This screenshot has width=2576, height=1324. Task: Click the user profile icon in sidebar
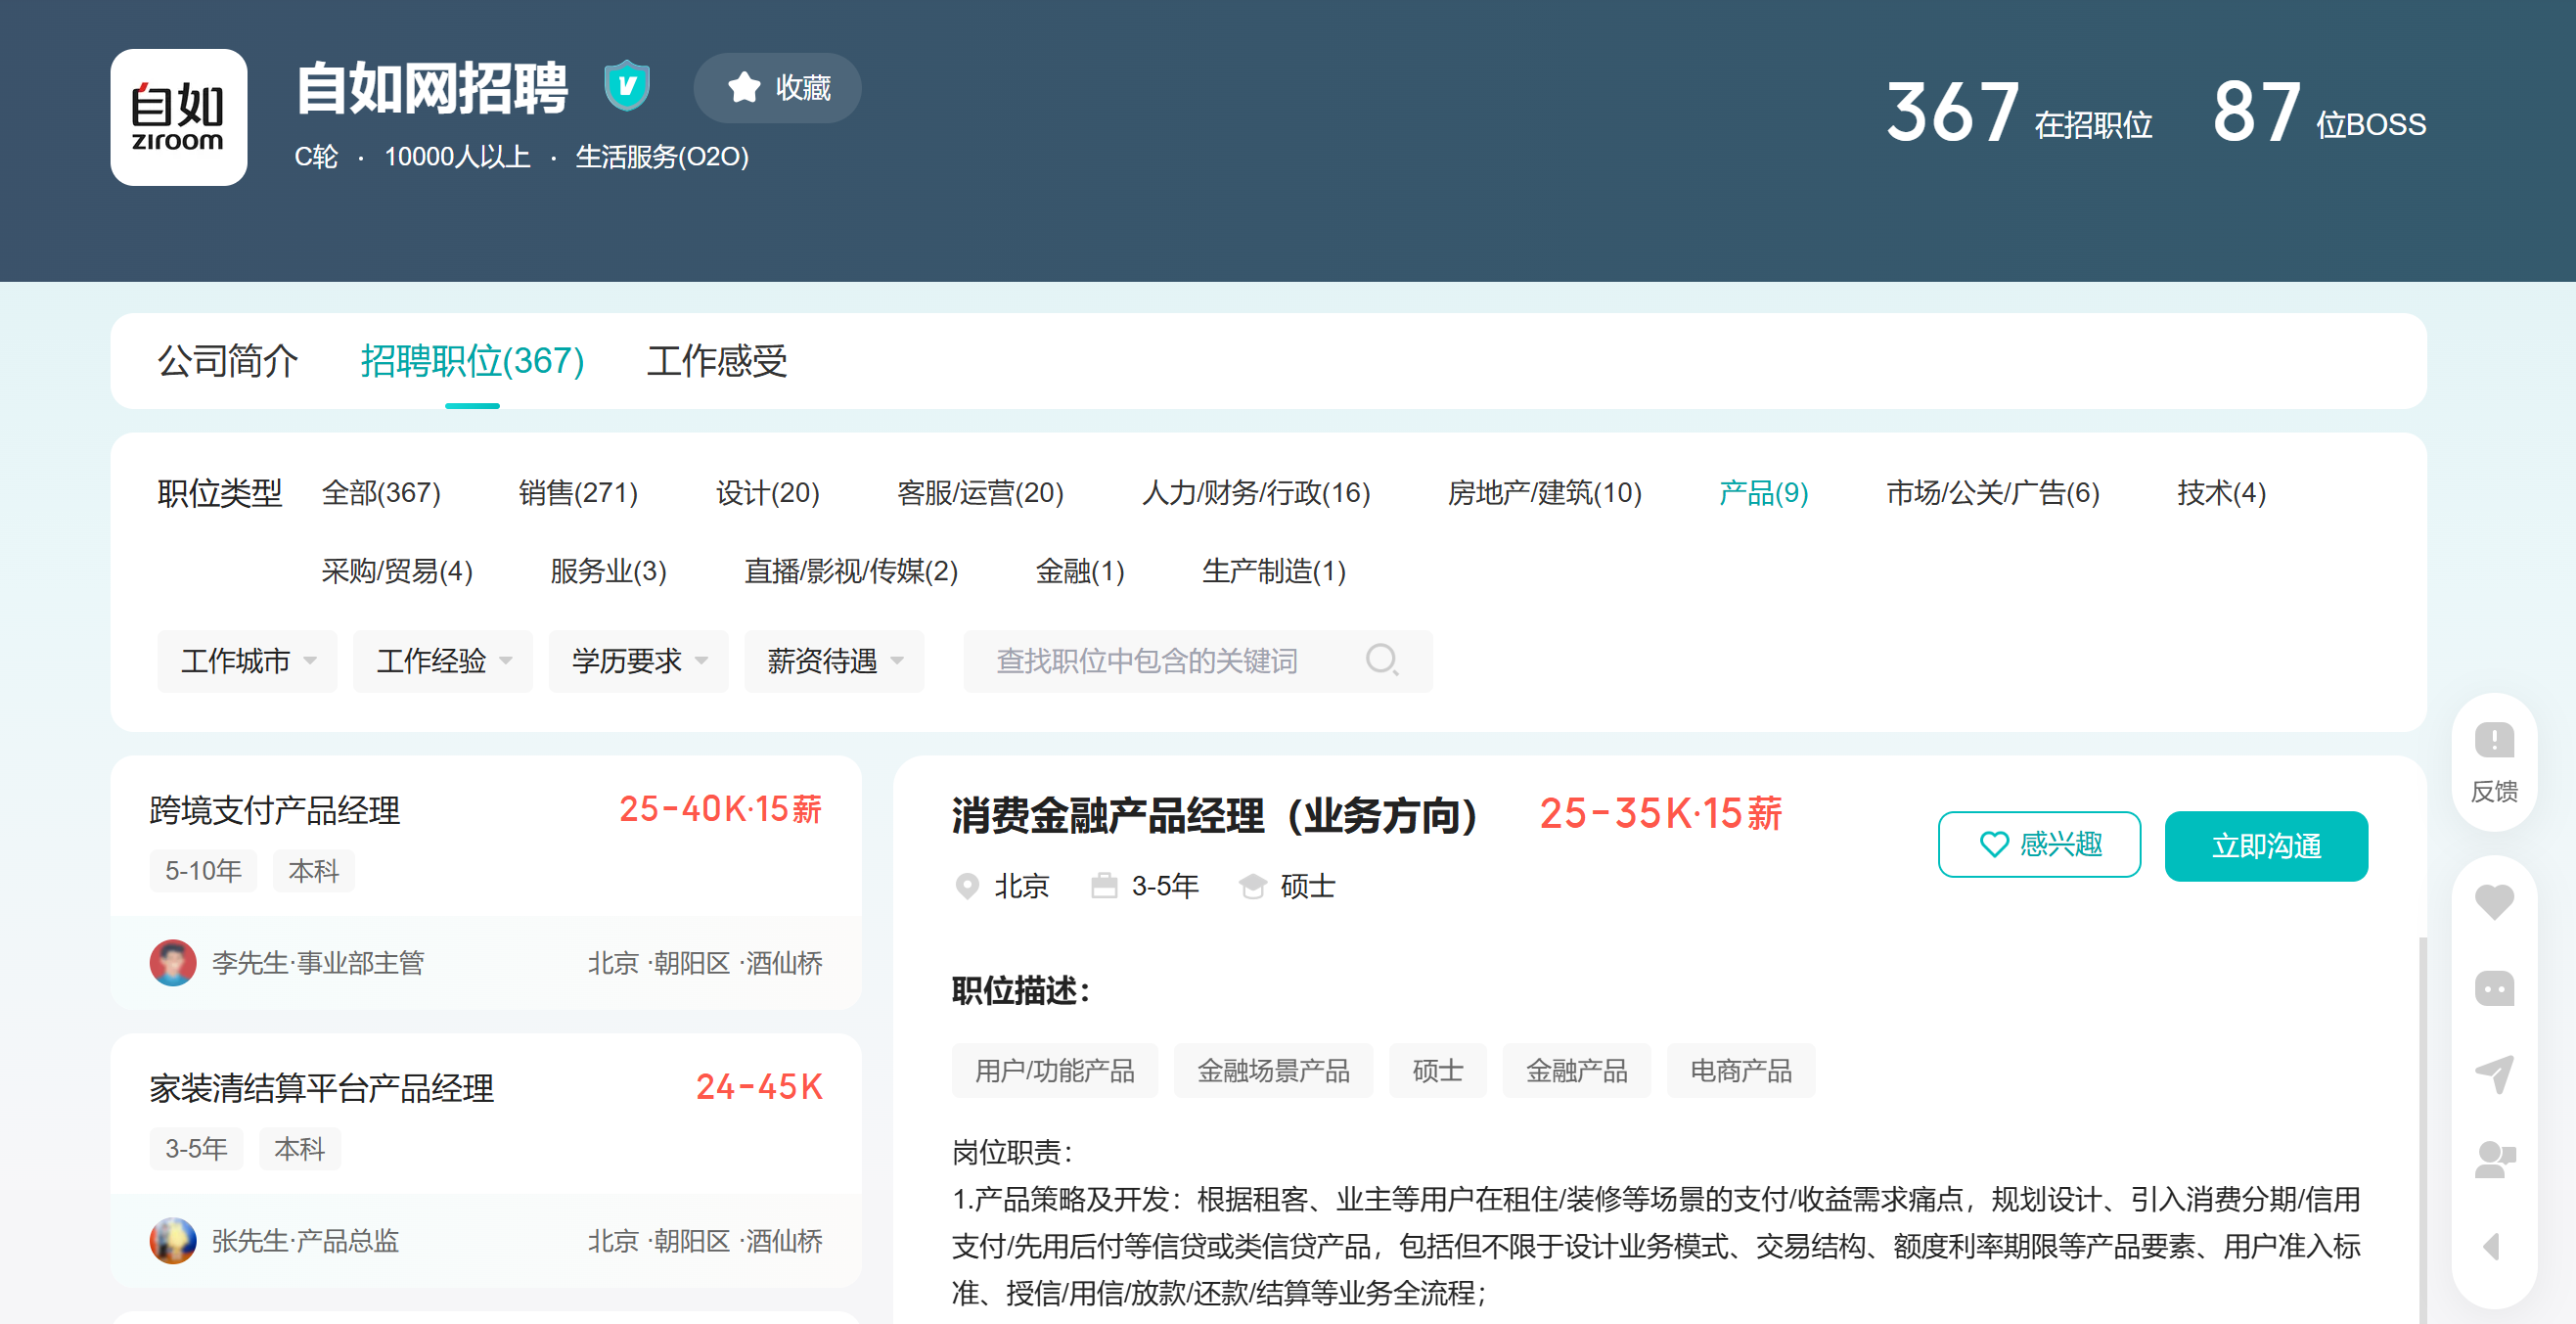(2493, 1160)
